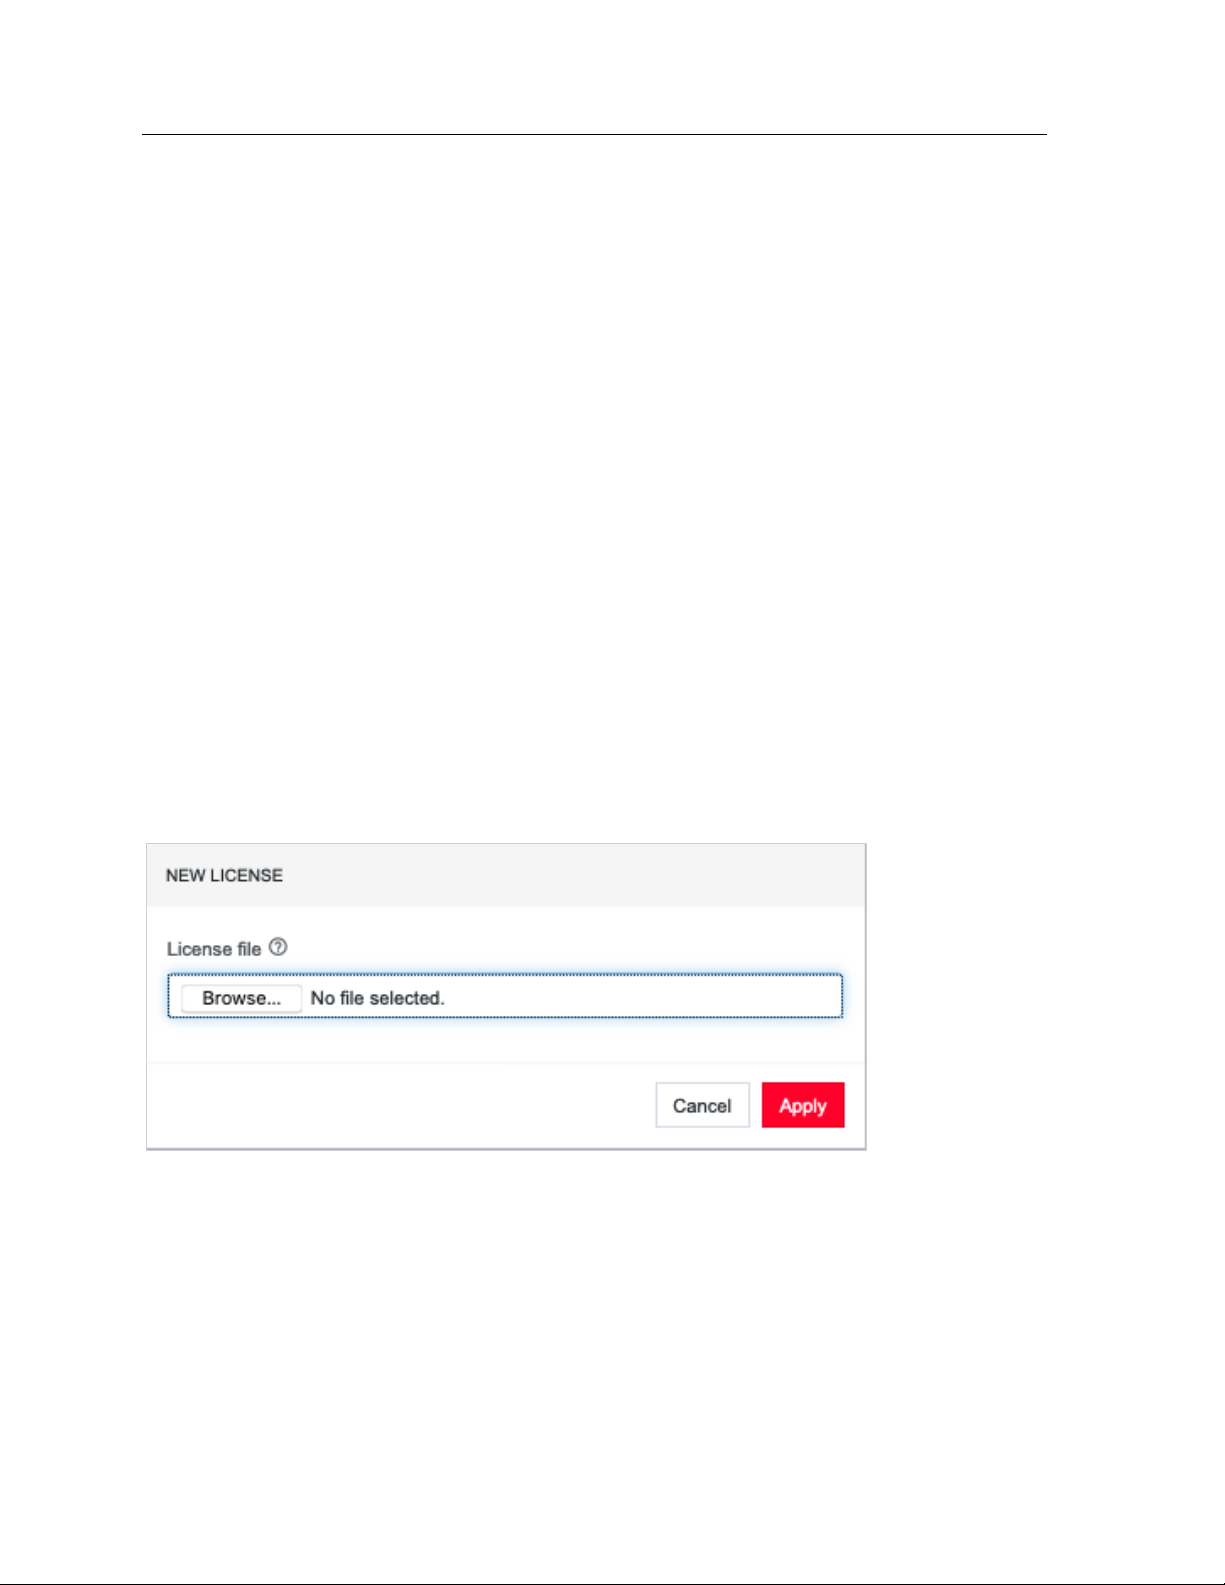
Task: Click the 'No file selected.' text
Action: [377, 998]
